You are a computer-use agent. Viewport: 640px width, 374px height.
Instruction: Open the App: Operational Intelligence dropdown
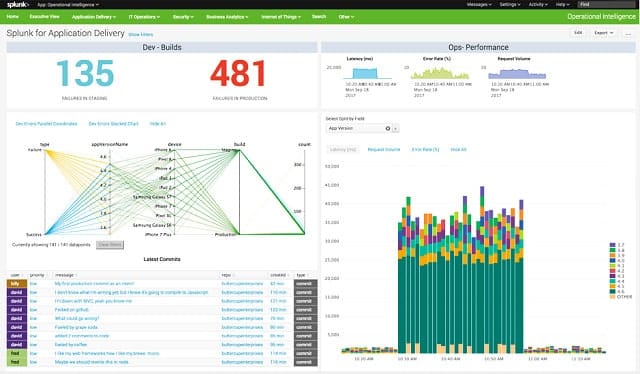pyautogui.click(x=68, y=5)
